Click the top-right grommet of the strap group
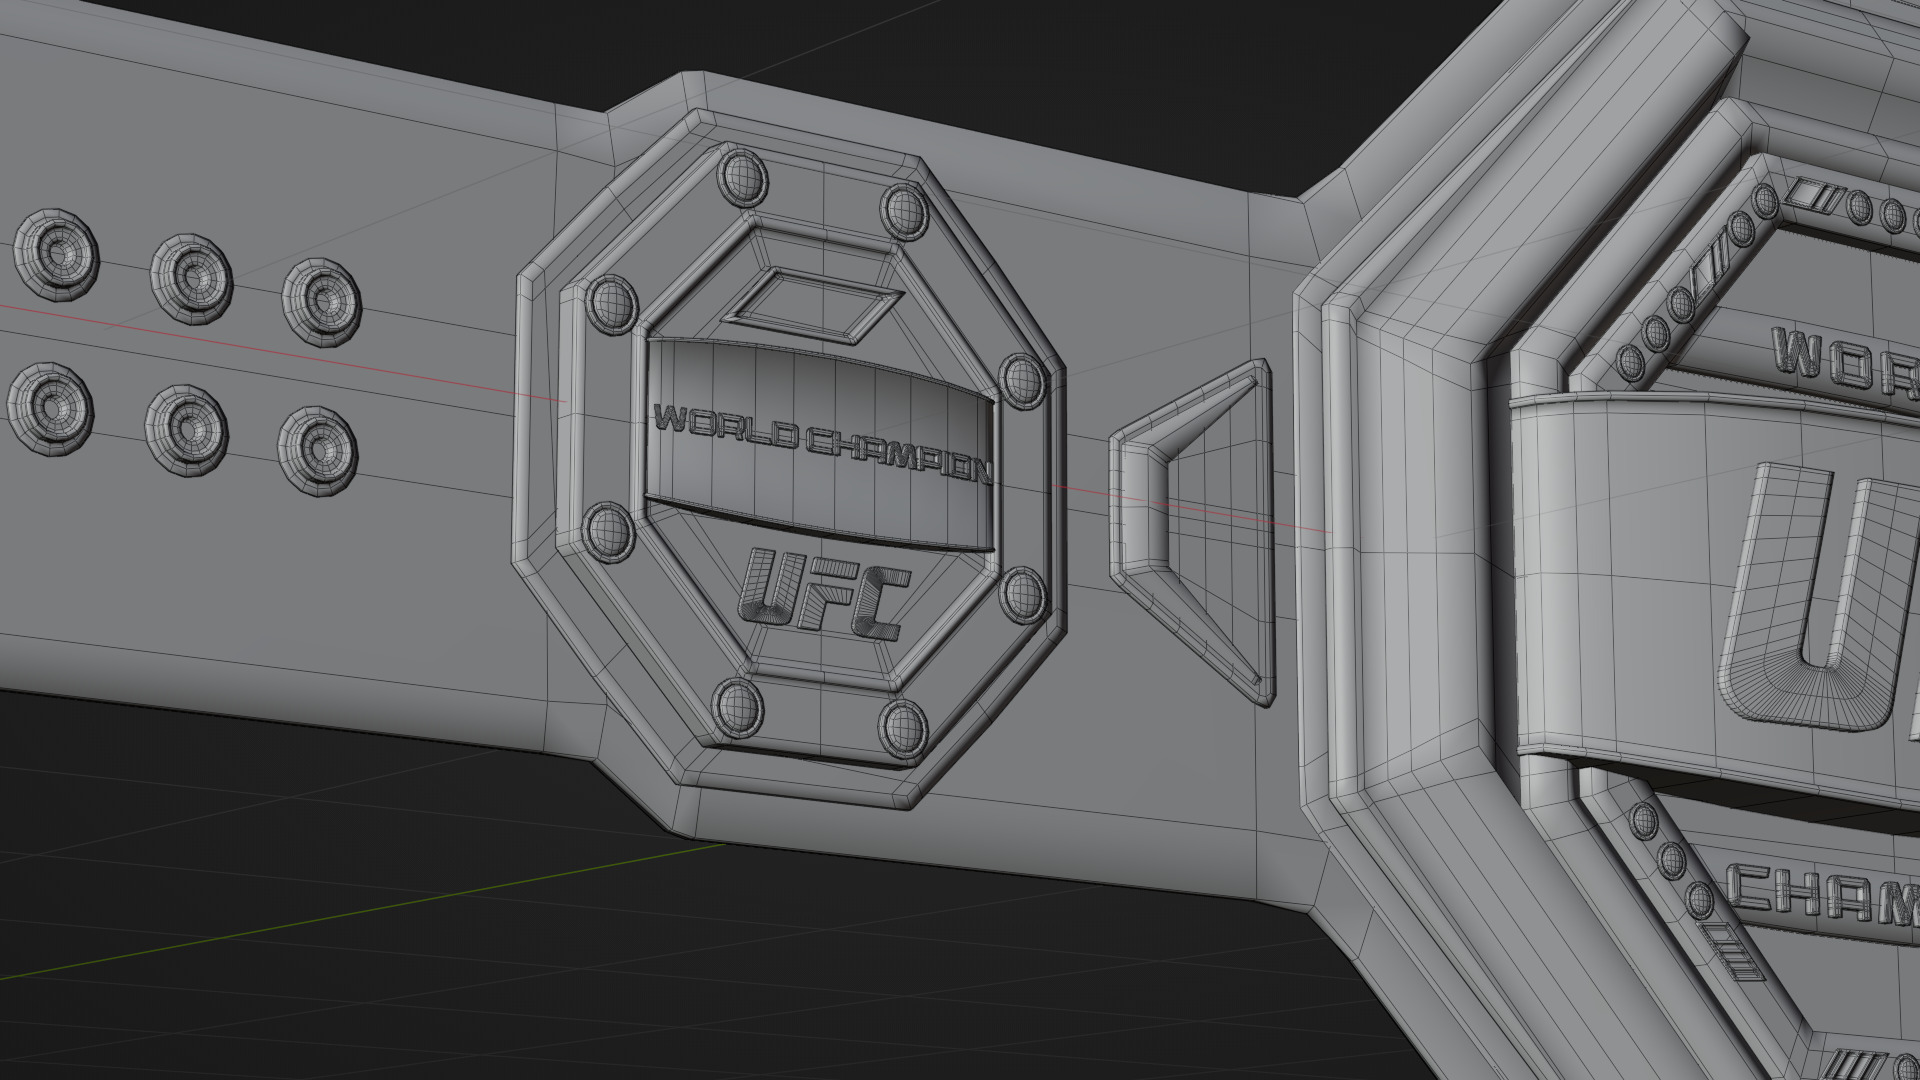 coord(321,301)
